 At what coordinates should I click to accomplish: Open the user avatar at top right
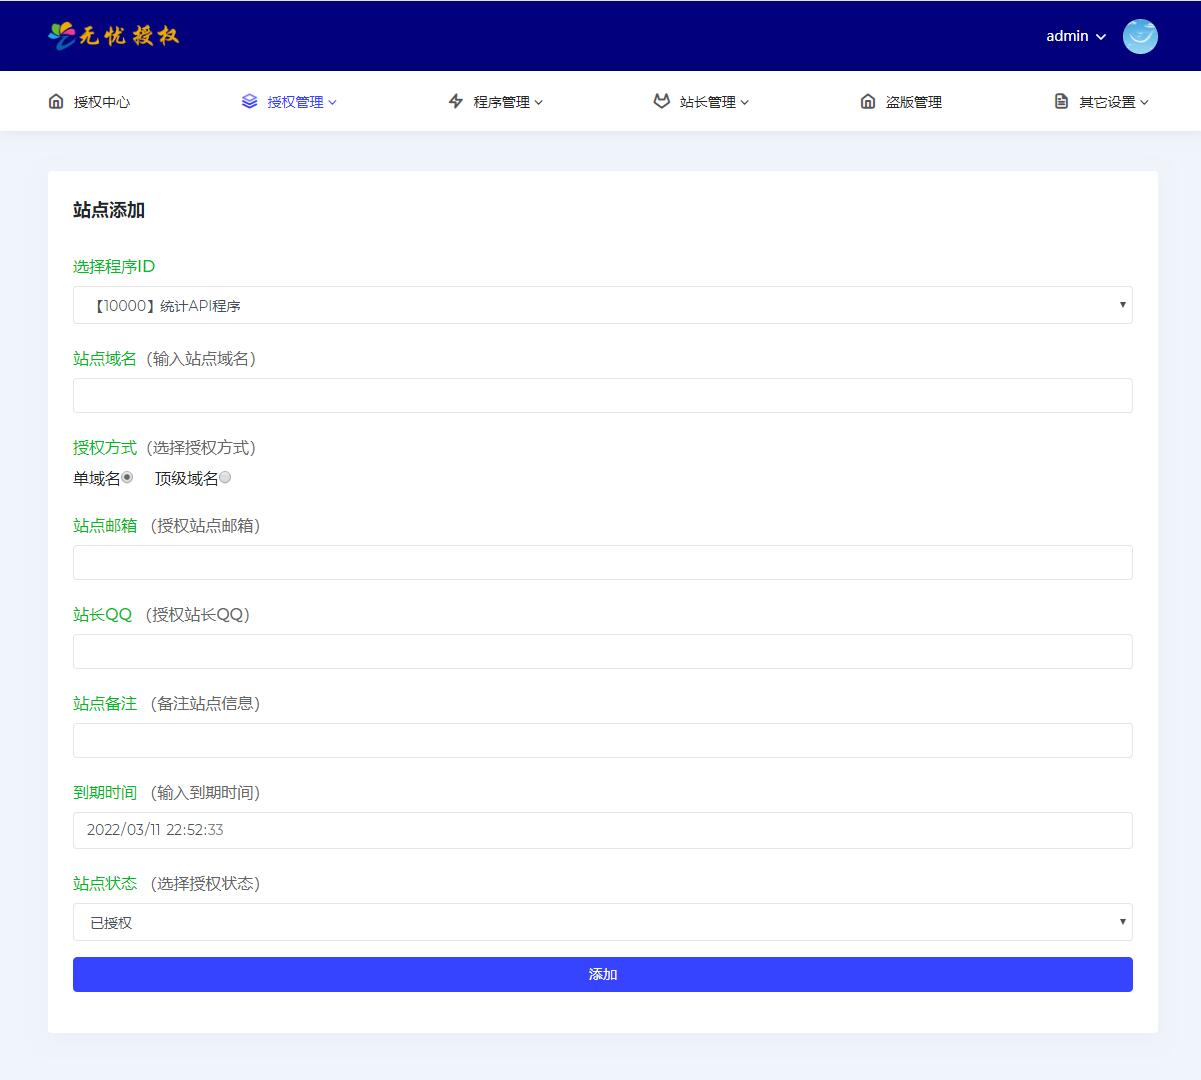pyautogui.click(x=1139, y=36)
